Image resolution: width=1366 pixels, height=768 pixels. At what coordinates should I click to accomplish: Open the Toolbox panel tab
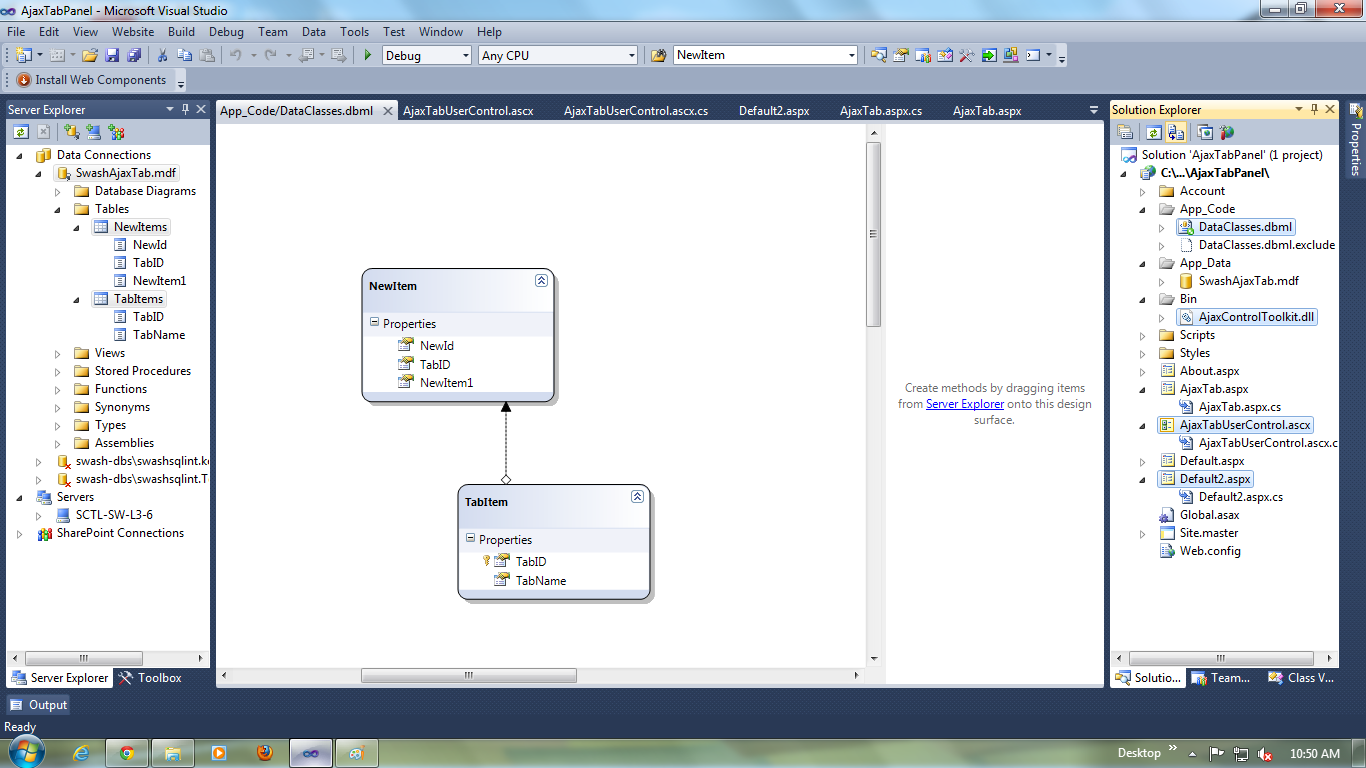click(150, 678)
